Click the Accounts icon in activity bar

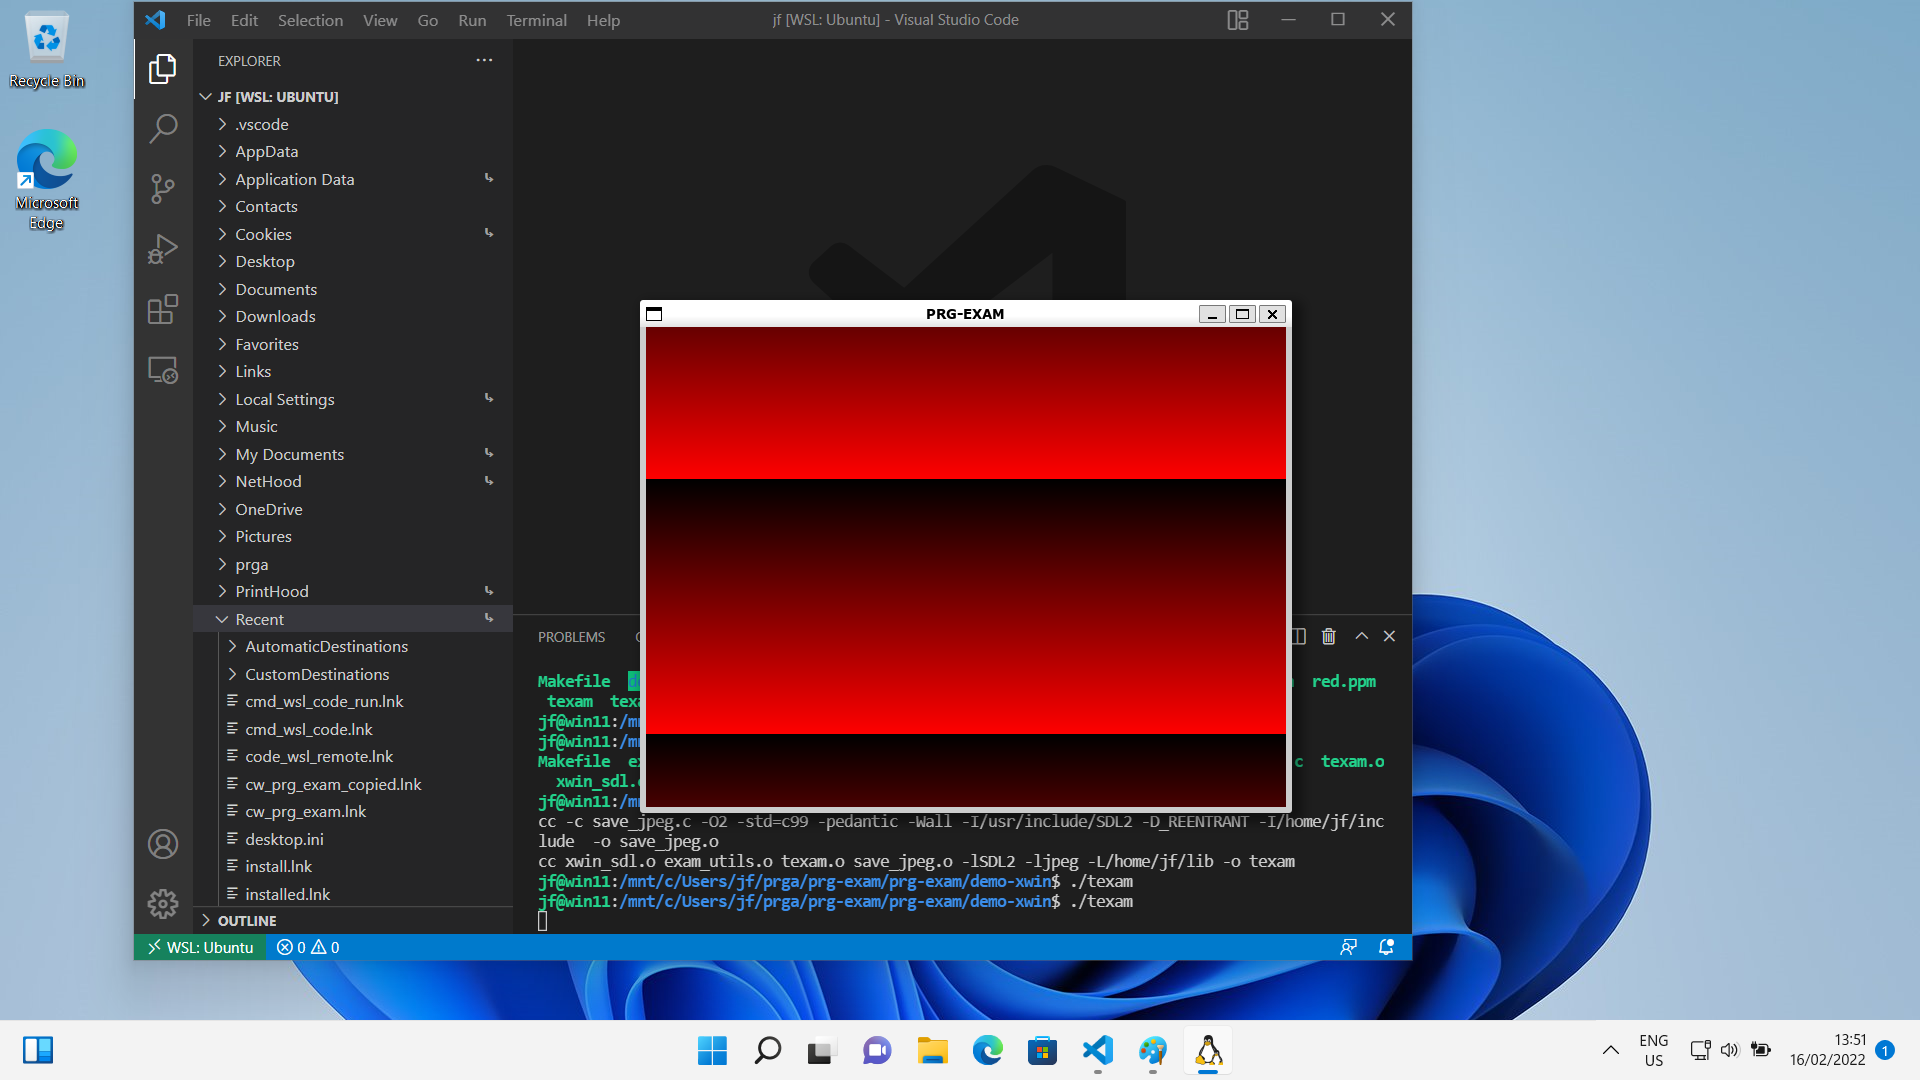163,844
